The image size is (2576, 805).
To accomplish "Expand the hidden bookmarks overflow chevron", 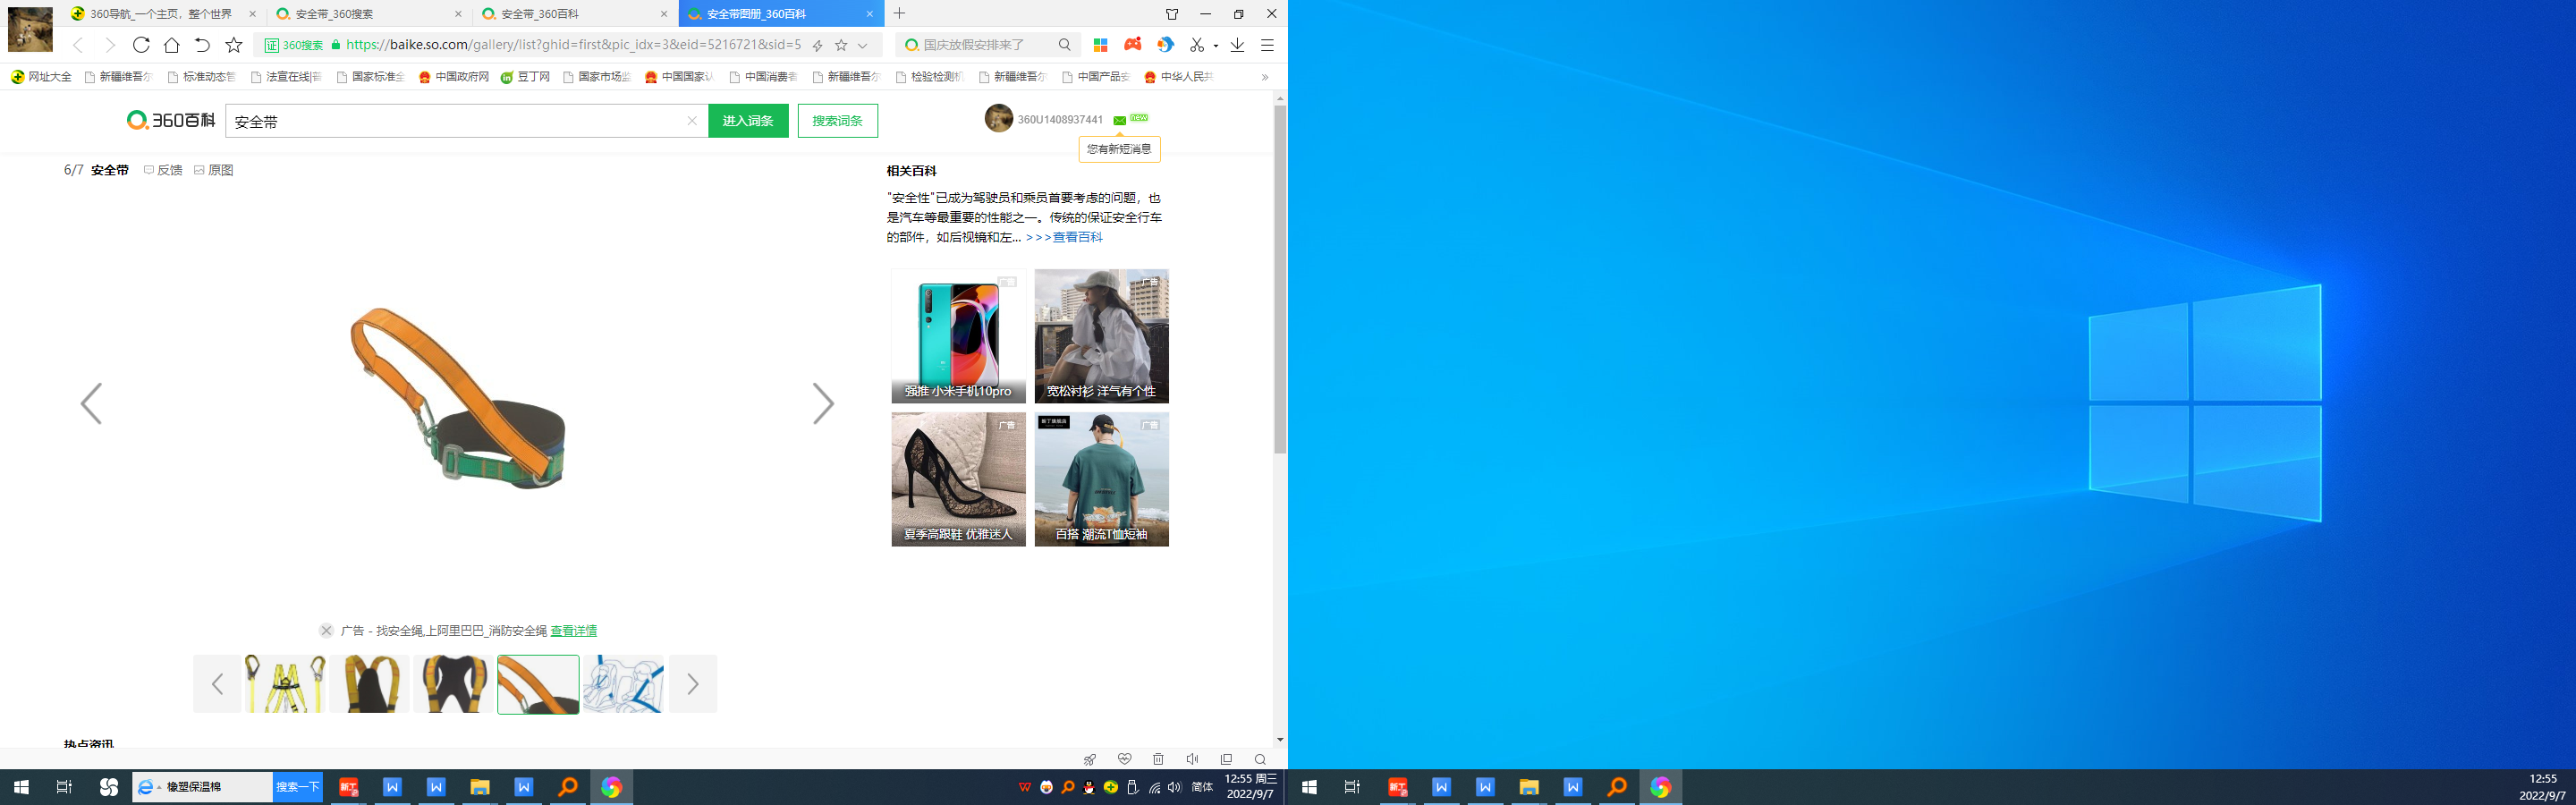I will [x=1265, y=77].
